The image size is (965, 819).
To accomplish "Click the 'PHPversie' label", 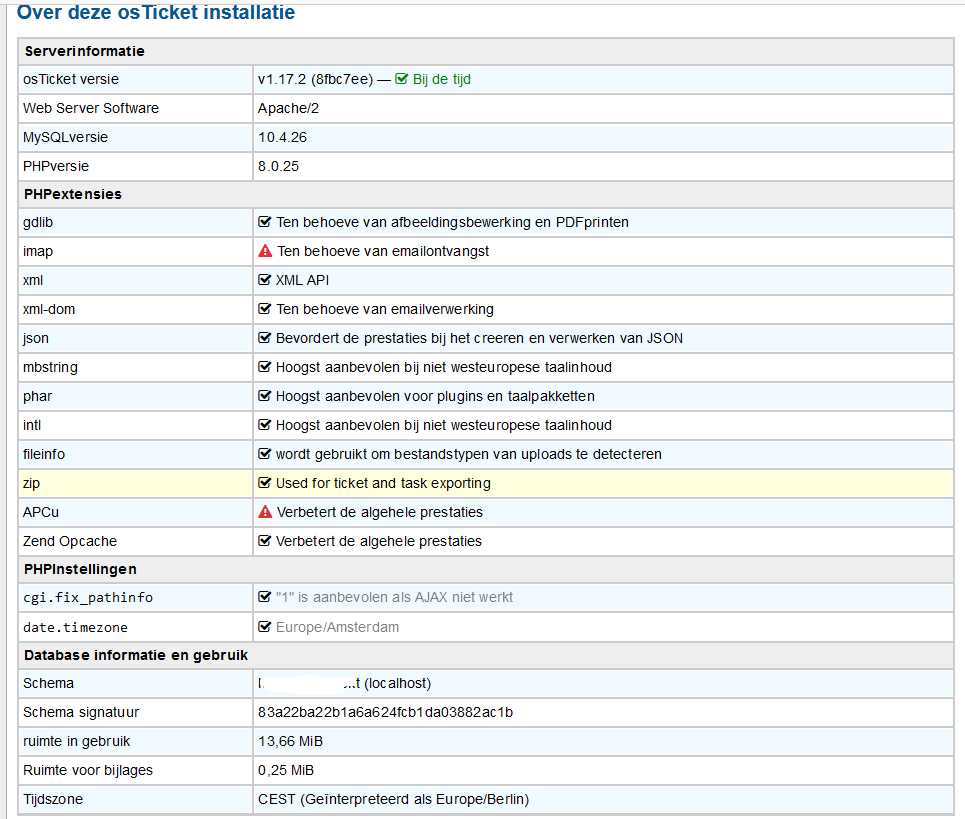I will (x=56, y=166).
